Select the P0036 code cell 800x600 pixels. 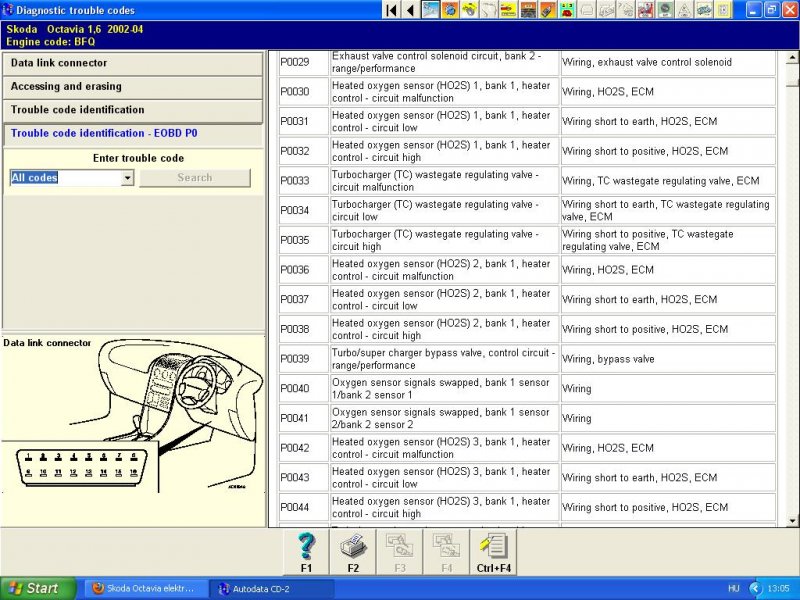(303, 270)
